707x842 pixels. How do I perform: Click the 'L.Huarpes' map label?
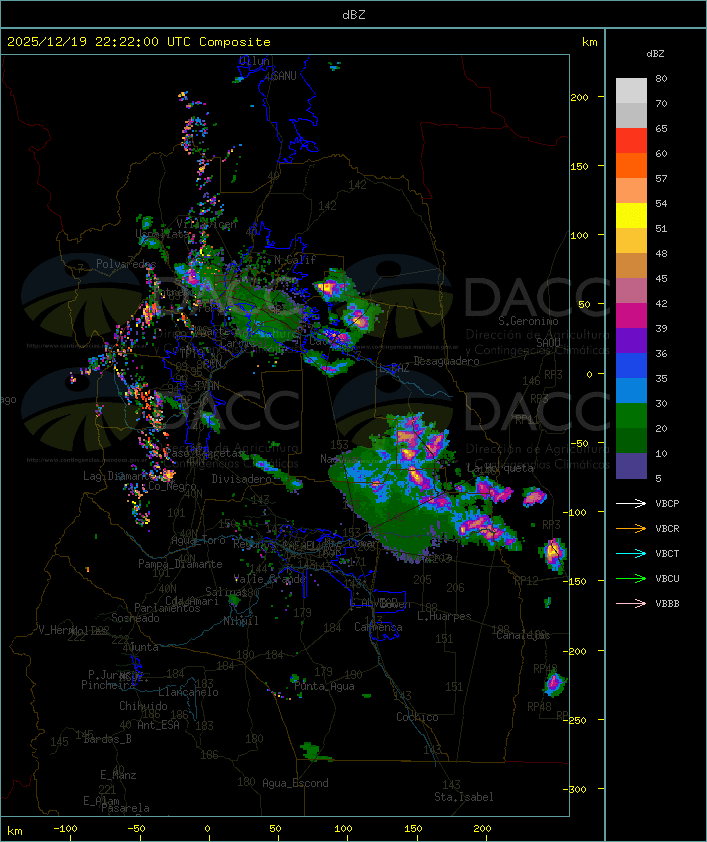[x=444, y=616]
